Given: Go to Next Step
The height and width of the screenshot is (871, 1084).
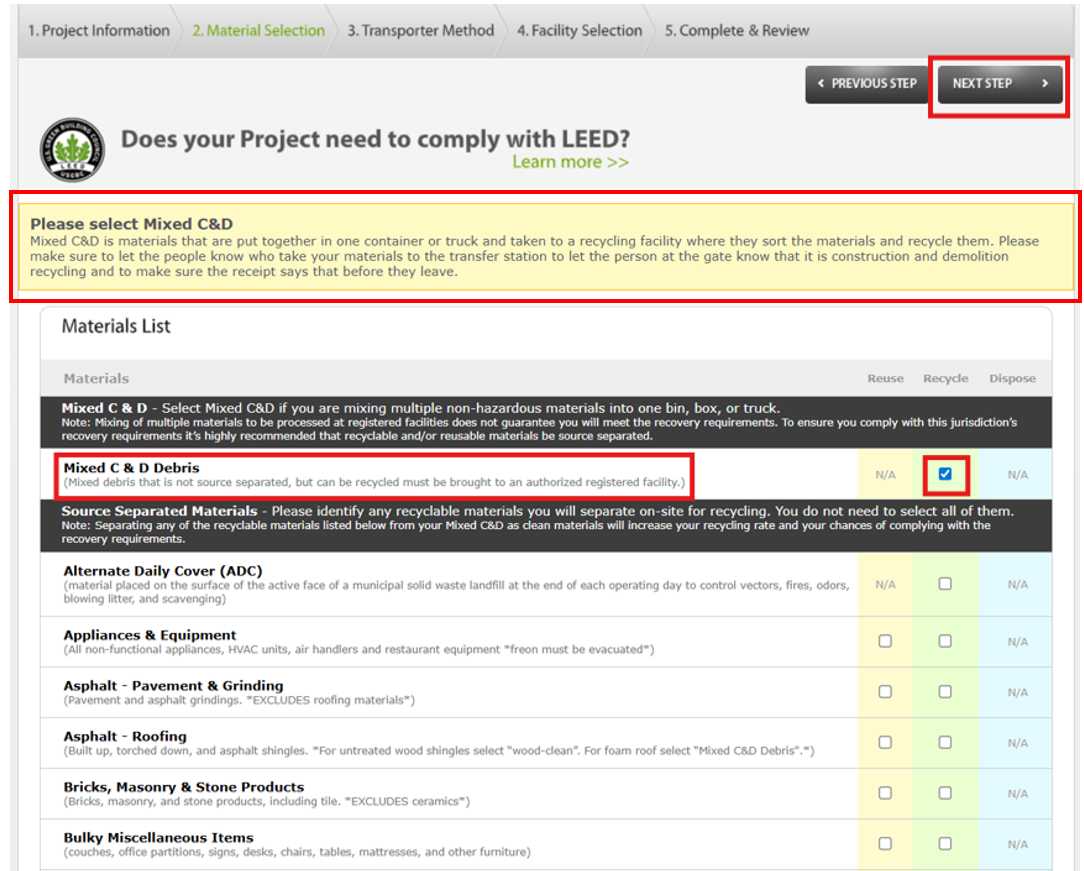Looking at the screenshot, I should [x=999, y=84].
